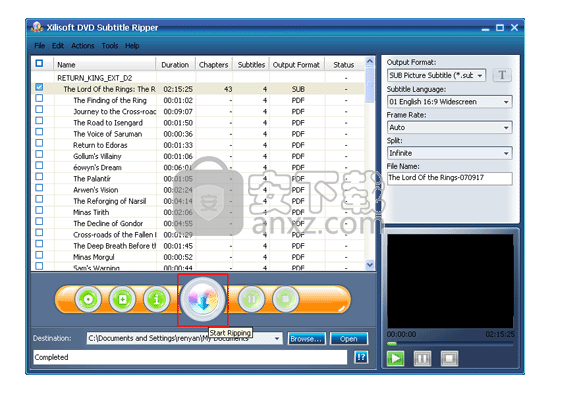Click the Completed status field
This screenshot has width=562, height=396.
pyautogui.click(x=190, y=357)
